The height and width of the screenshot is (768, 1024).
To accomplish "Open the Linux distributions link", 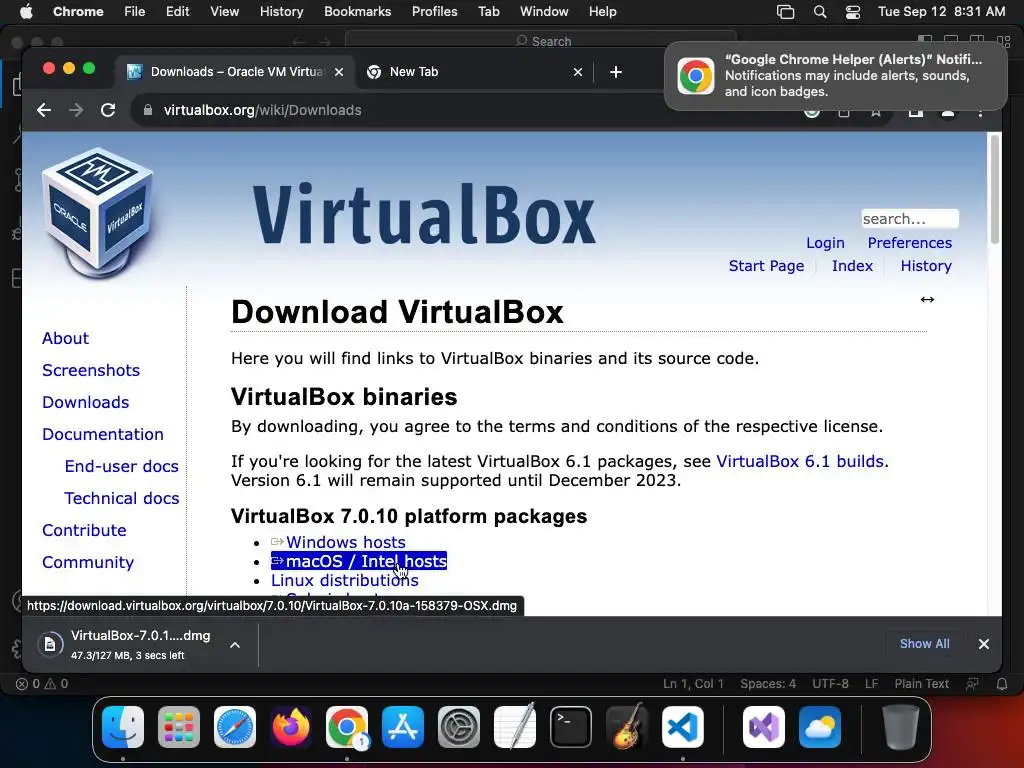I will click(x=345, y=581).
